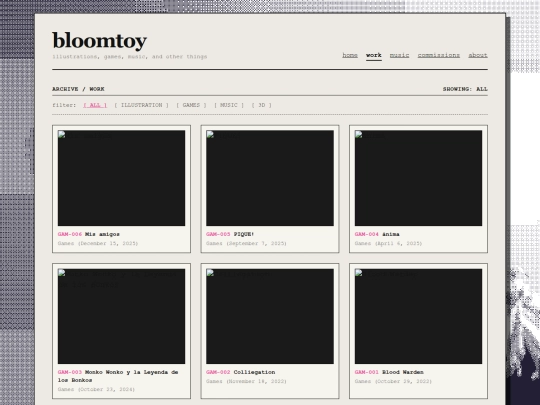Open the ánima thumbnail image
540x405 pixels.
click(418, 178)
